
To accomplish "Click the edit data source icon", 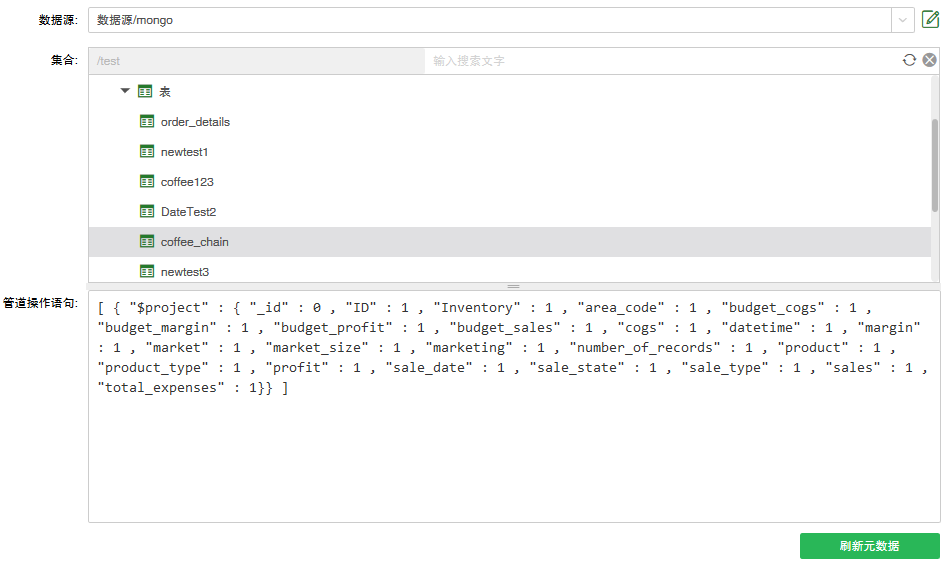I will click(x=930, y=20).
